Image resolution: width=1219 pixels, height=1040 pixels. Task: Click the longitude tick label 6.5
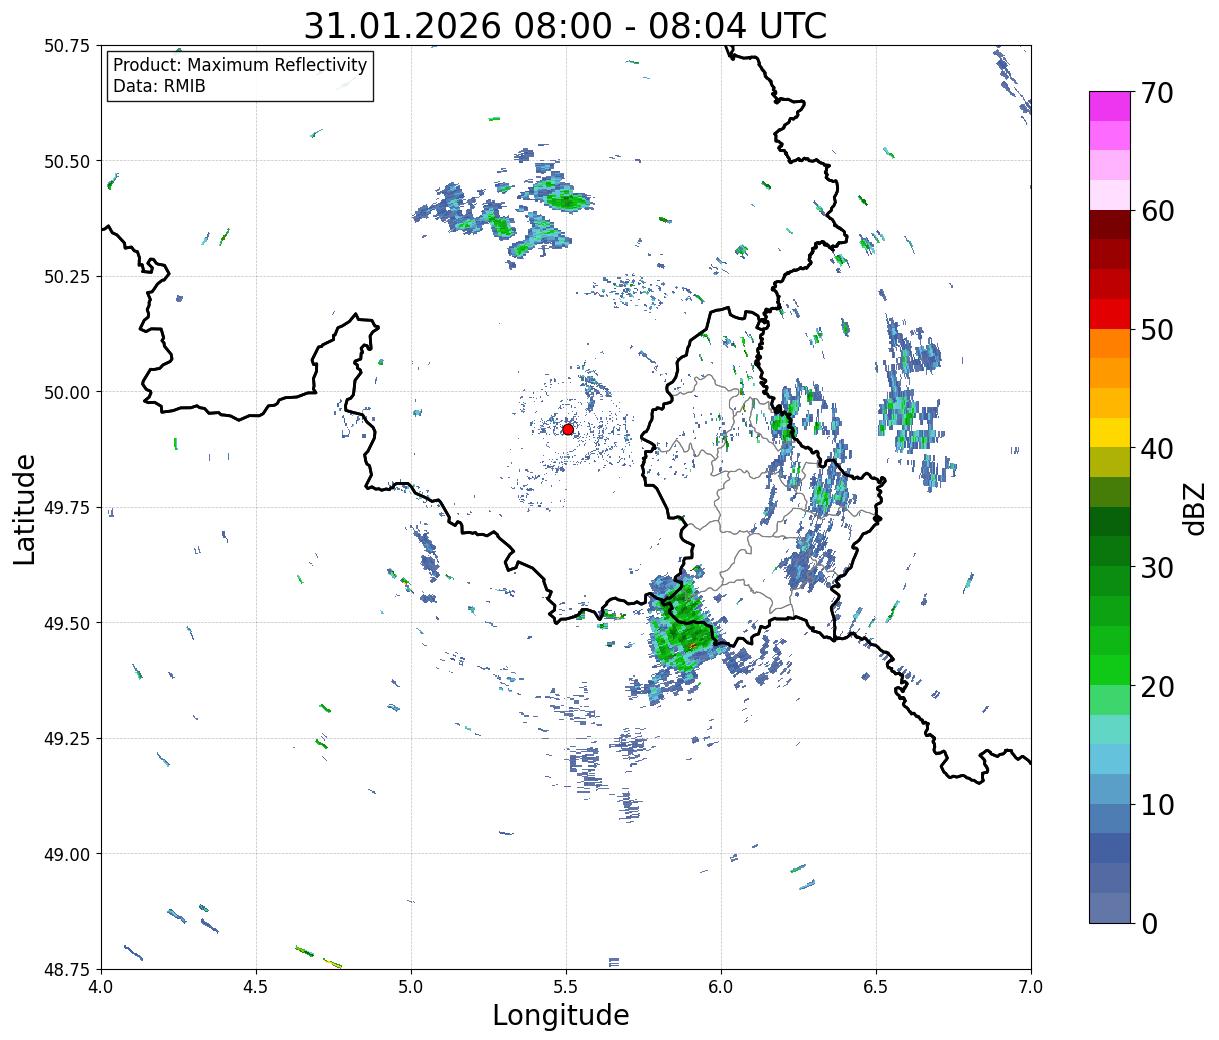click(x=876, y=987)
